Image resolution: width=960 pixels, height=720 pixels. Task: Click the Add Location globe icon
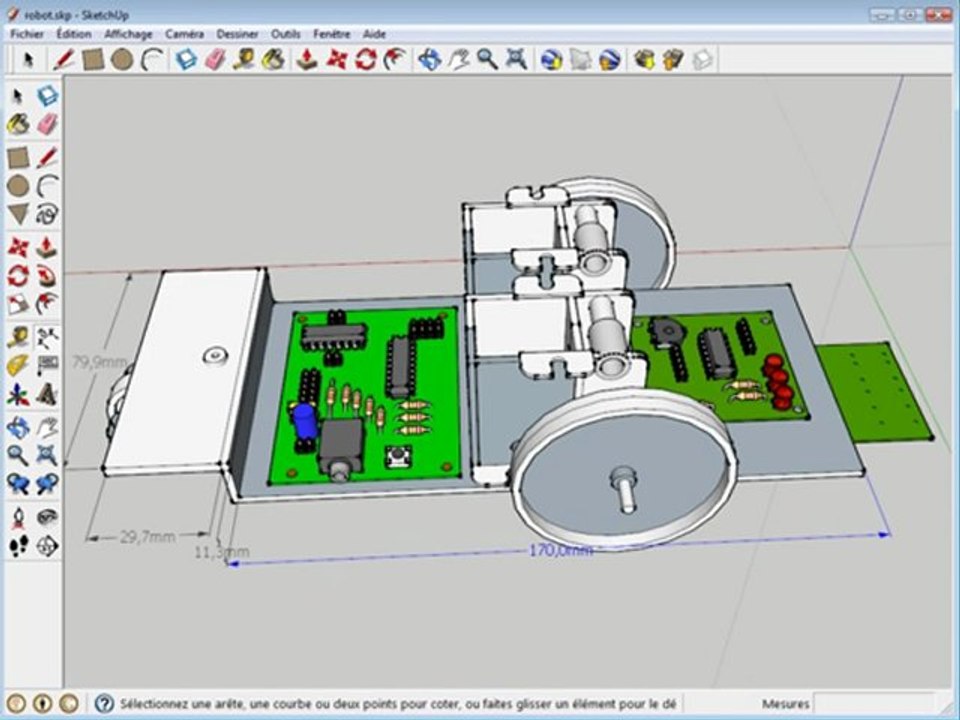[x=551, y=60]
